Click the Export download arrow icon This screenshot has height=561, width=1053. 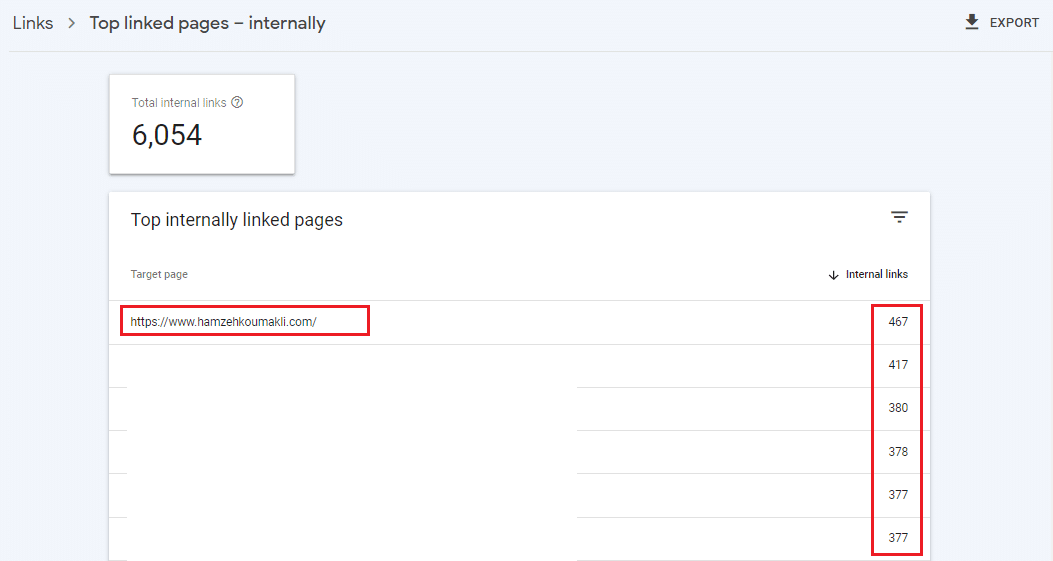[972, 22]
